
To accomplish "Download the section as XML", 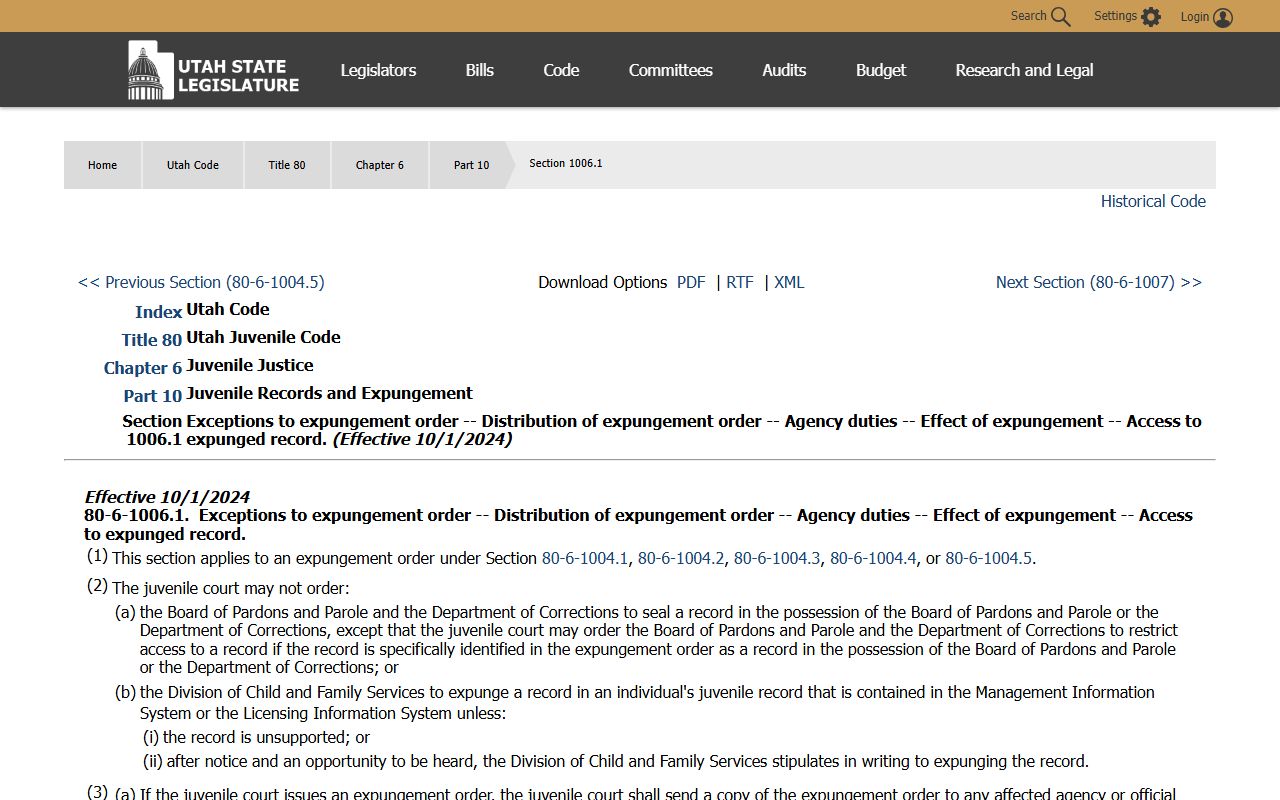I will pyautogui.click(x=789, y=282).
